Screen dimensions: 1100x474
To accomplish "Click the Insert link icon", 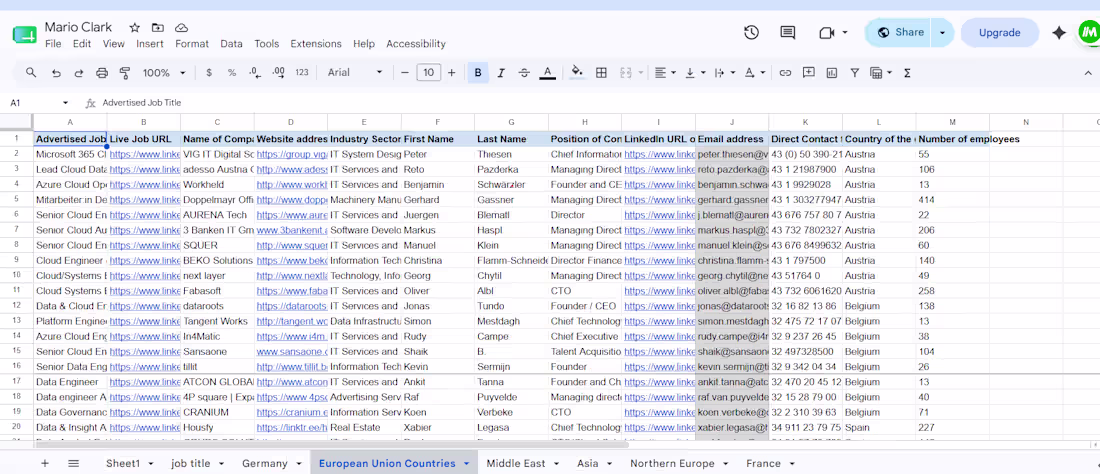I will click(786, 72).
